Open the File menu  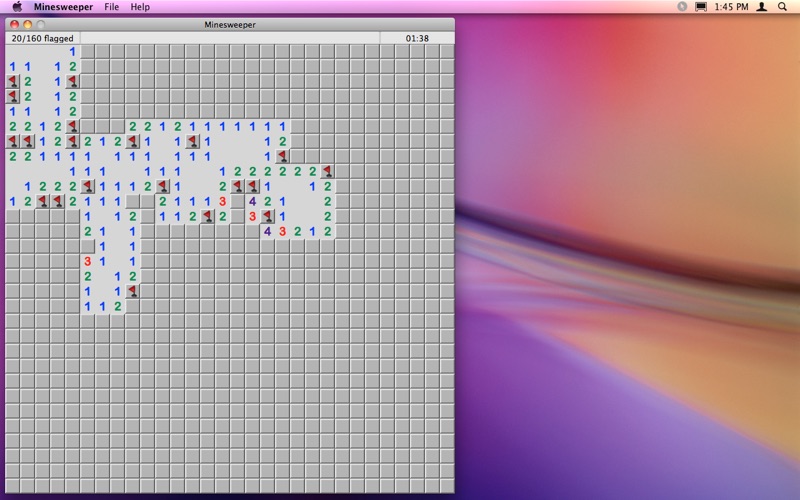(111, 7)
